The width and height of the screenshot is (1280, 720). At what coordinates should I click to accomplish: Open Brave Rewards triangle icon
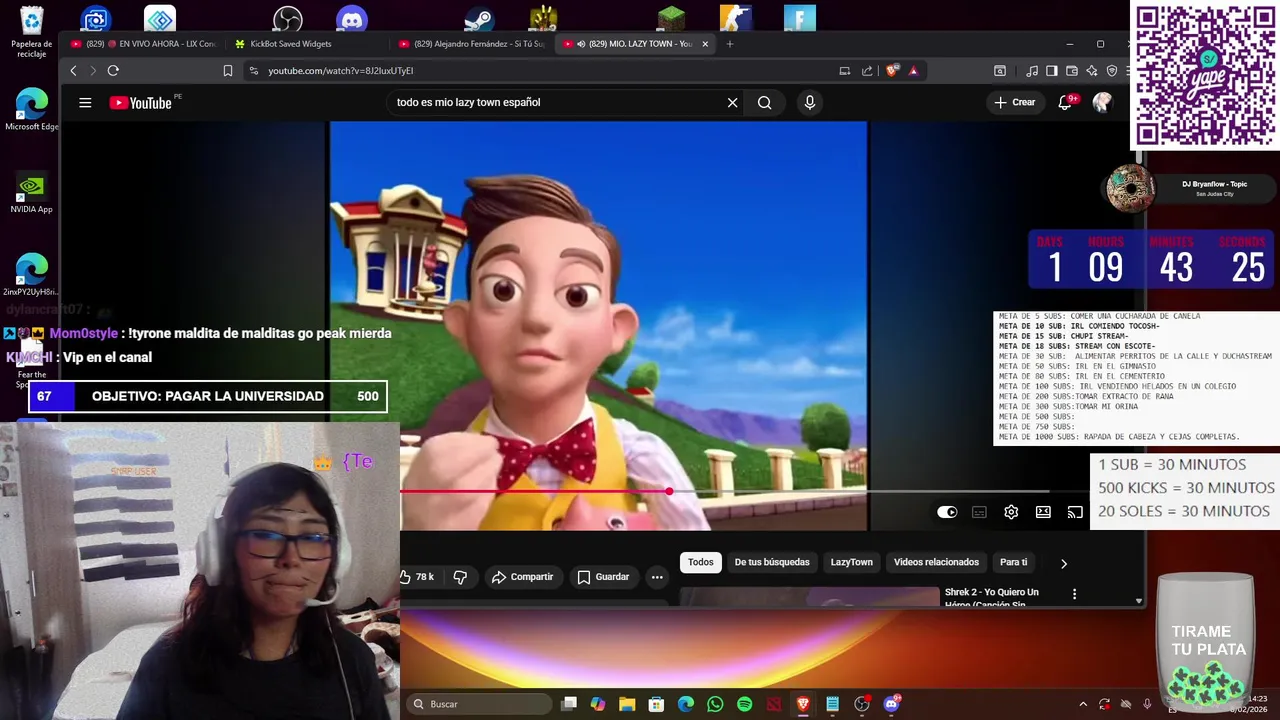pyautogui.click(x=913, y=70)
